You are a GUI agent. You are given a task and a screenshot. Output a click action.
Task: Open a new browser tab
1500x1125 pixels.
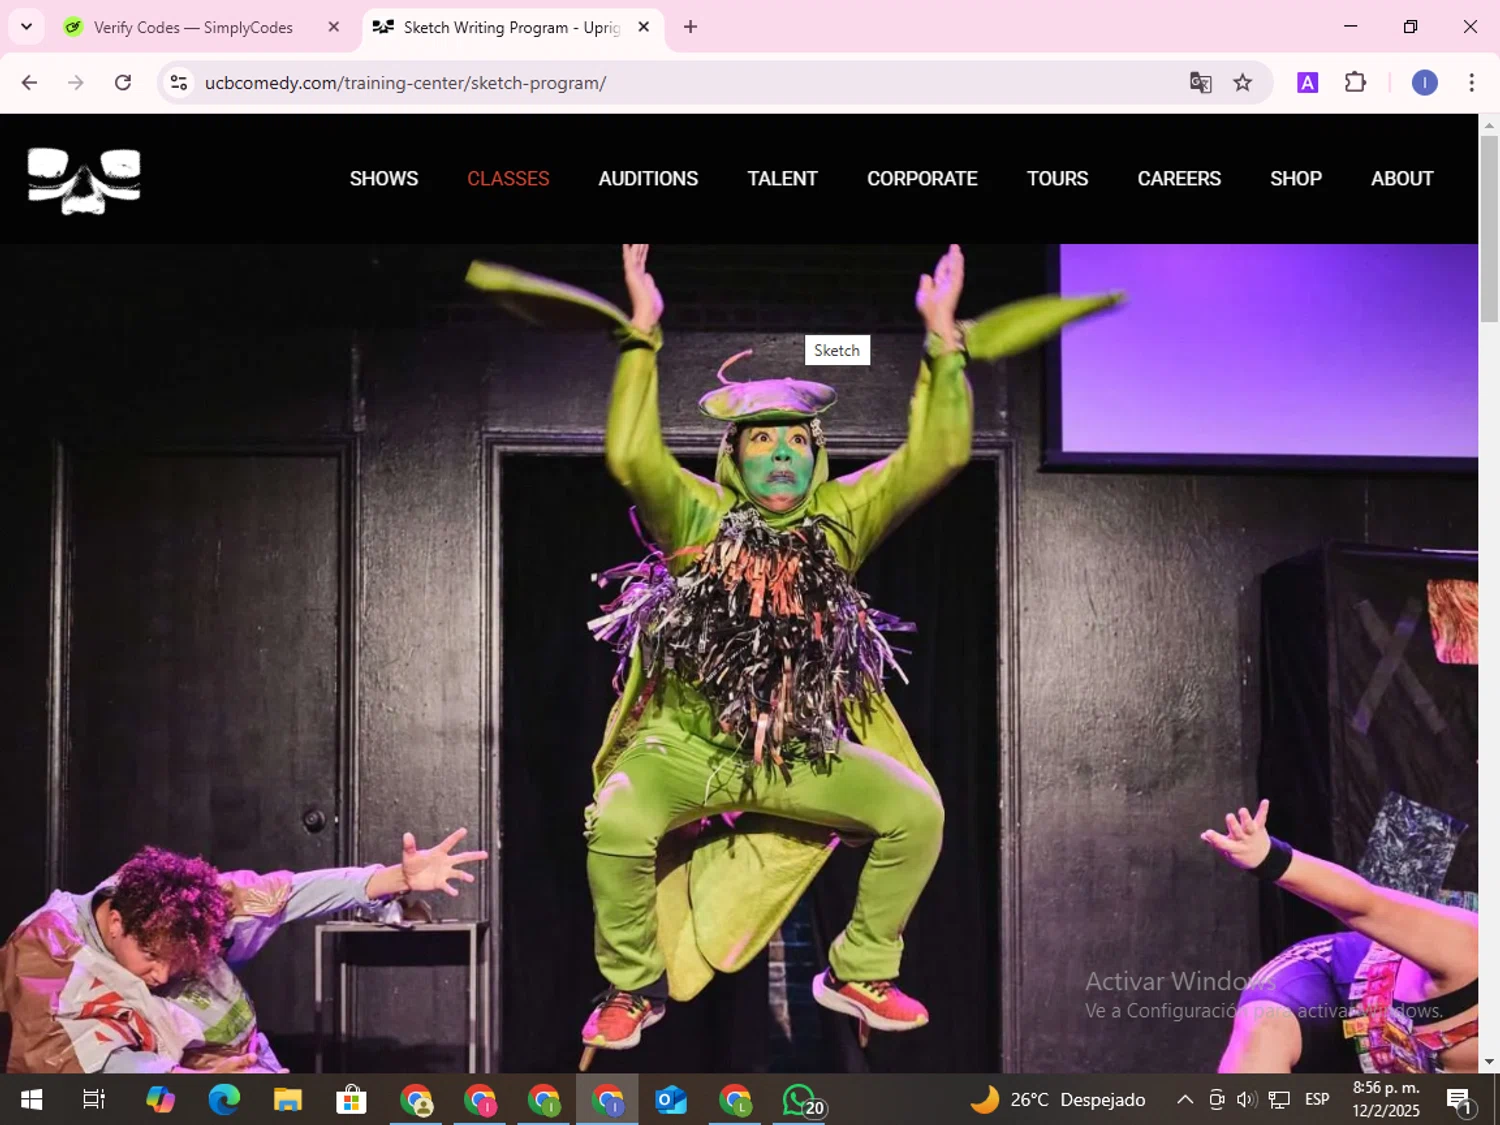[x=690, y=27]
